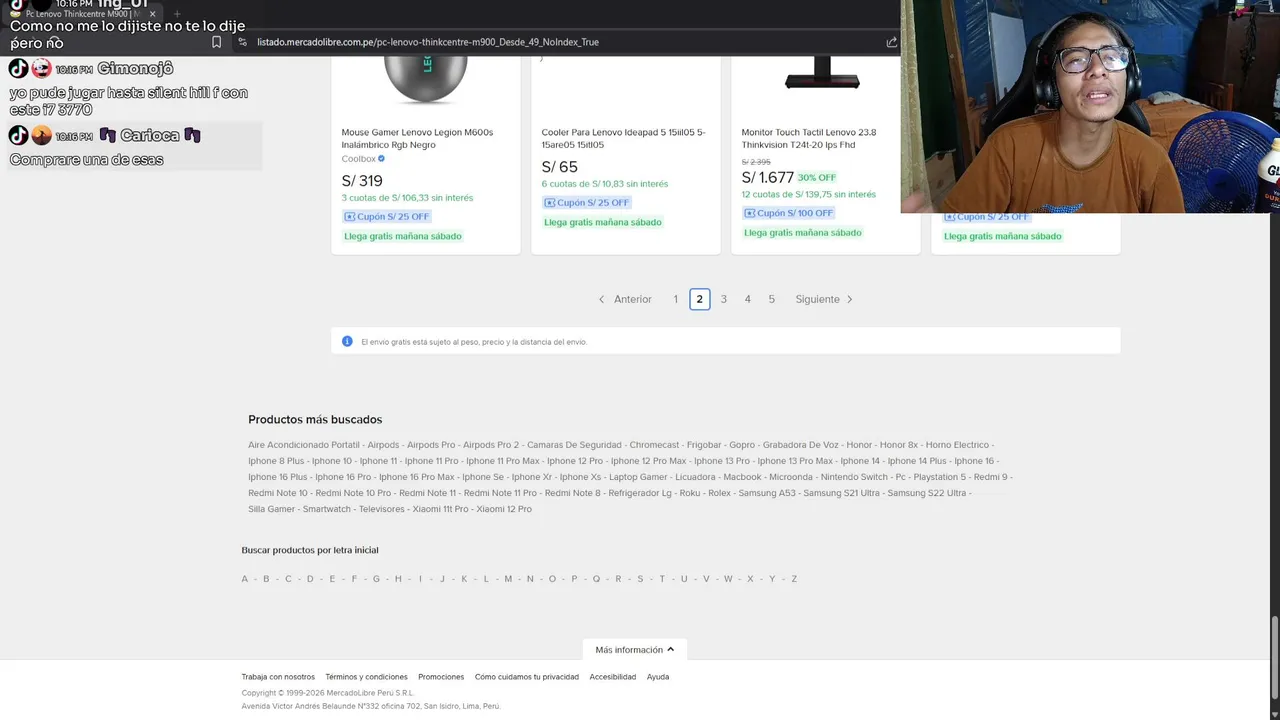Browse products starting with letter M

pos(508,579)
